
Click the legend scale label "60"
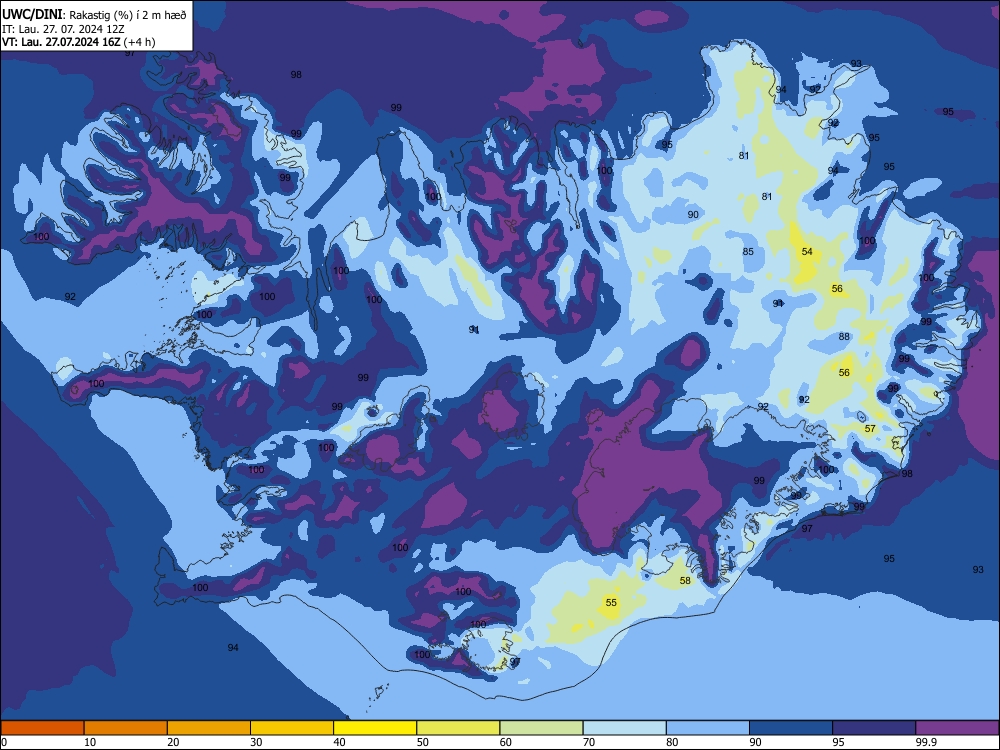pos(506,742)
